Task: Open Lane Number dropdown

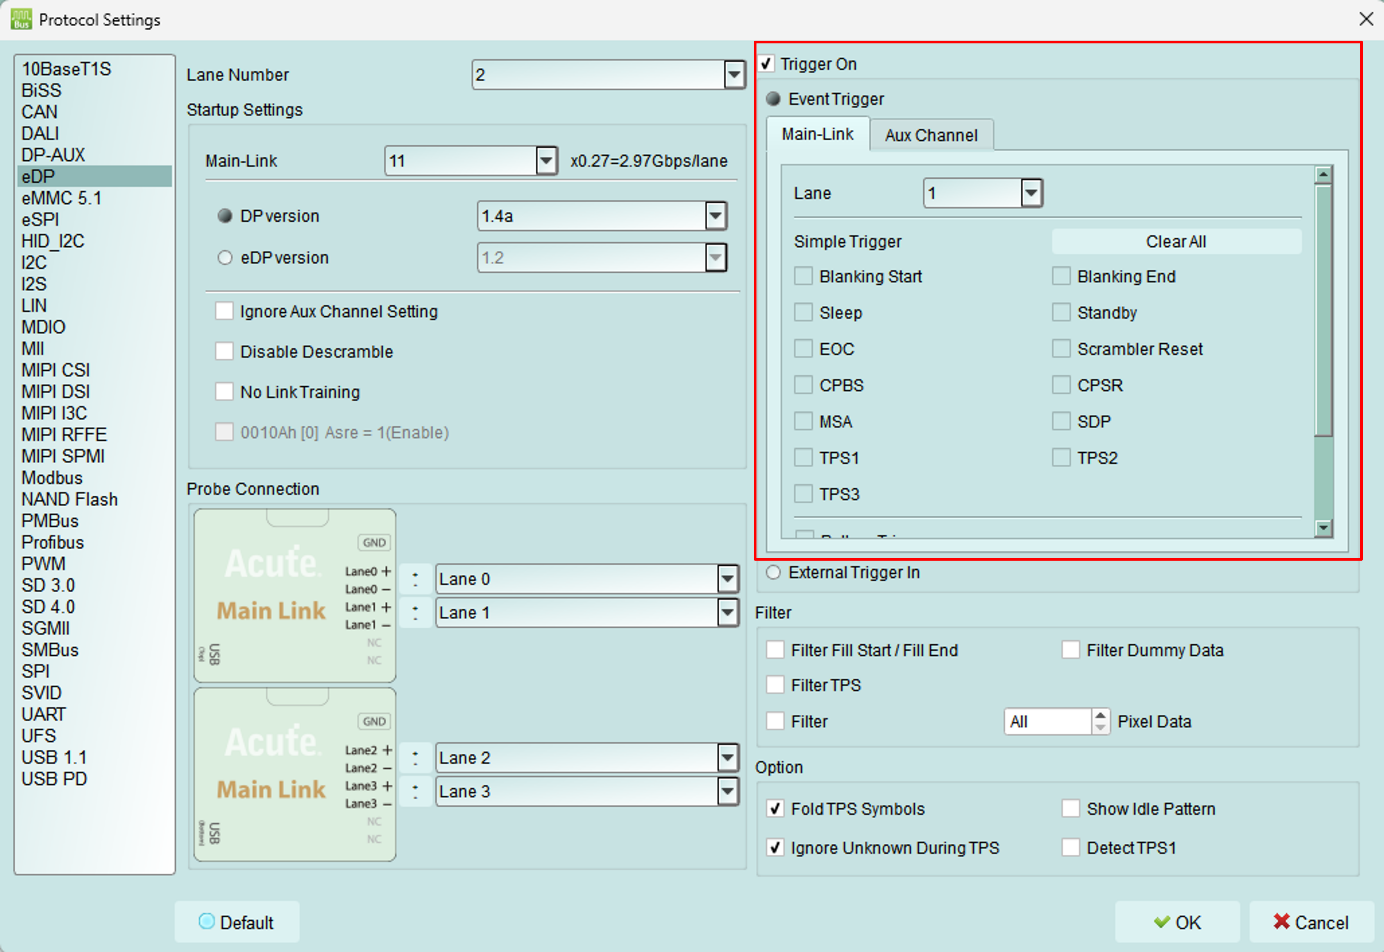Action: (734, 74)
